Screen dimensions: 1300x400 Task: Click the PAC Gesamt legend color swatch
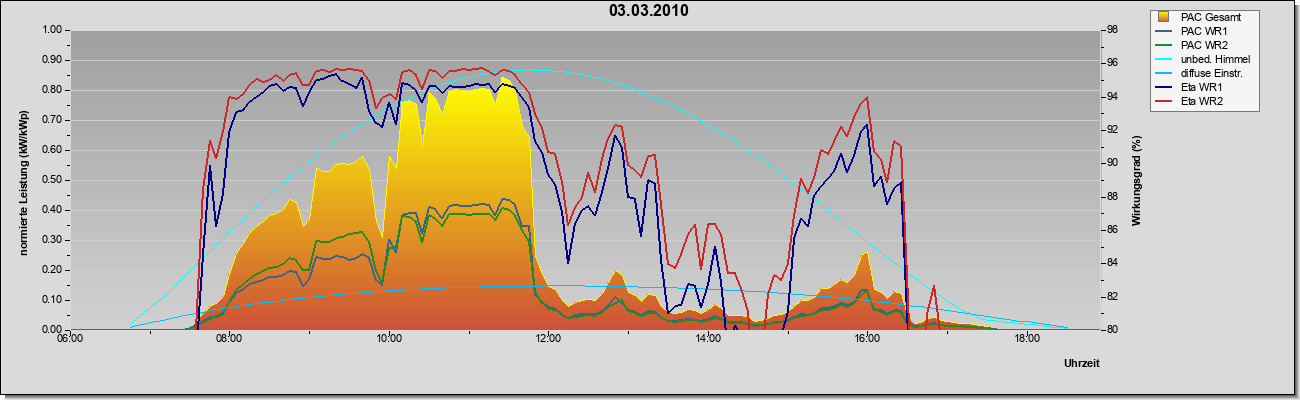pyautogui.click(x=1164, y=17)
